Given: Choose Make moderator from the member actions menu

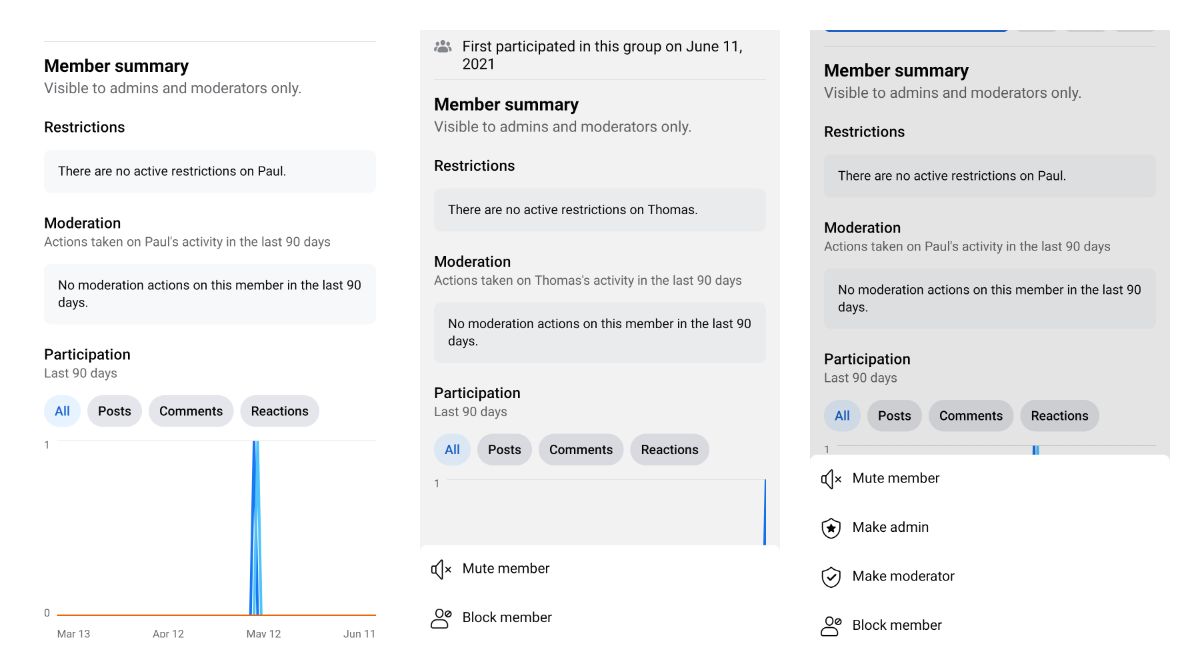Looking at the screenshot, I should (x=902, y=576).
